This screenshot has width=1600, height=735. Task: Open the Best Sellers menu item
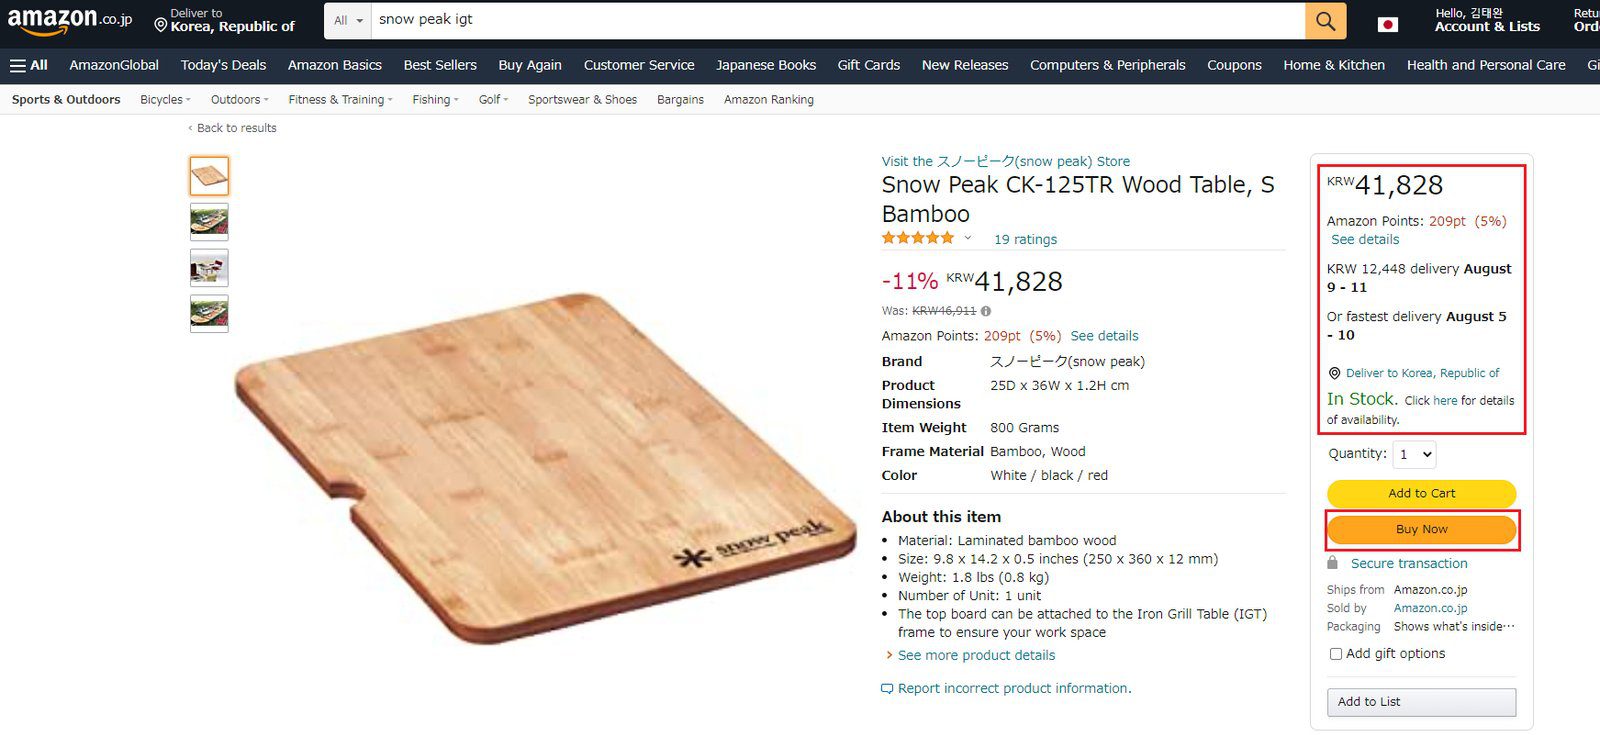[x=440, y=65]
